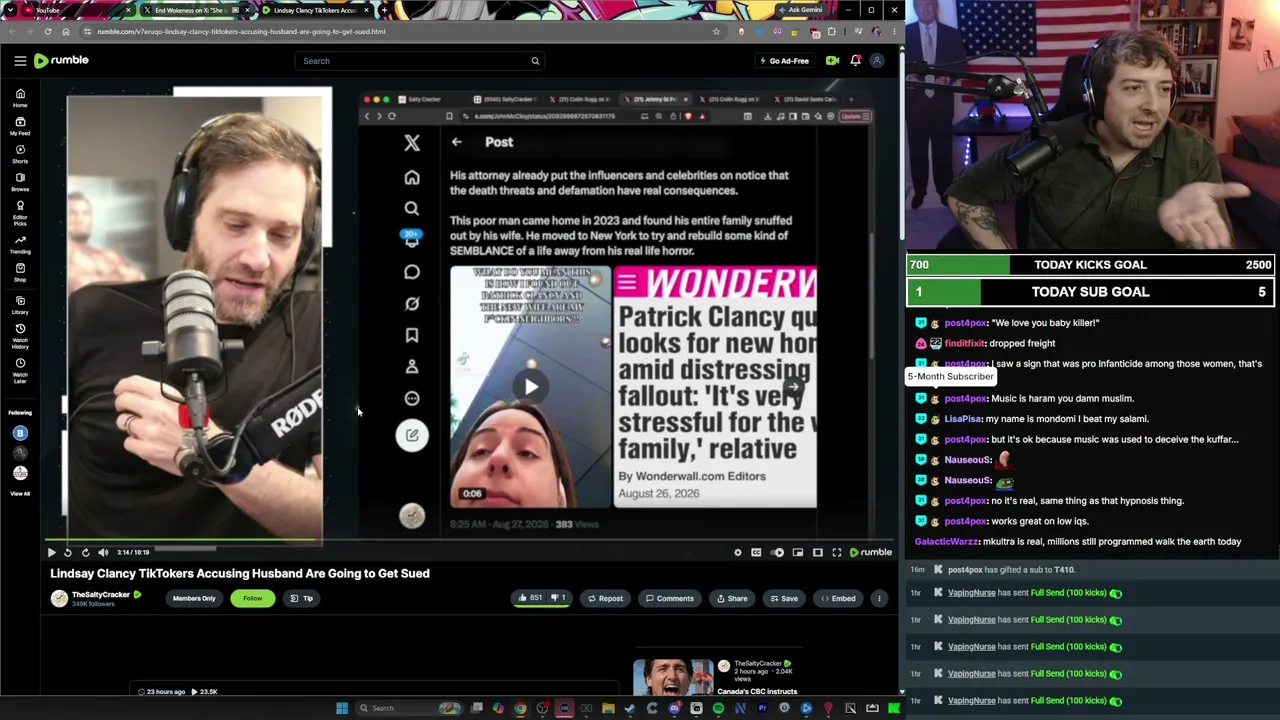Open Trending in the Rumble sidebar
Screen dimensions: 1280x720
coord(20,244)
